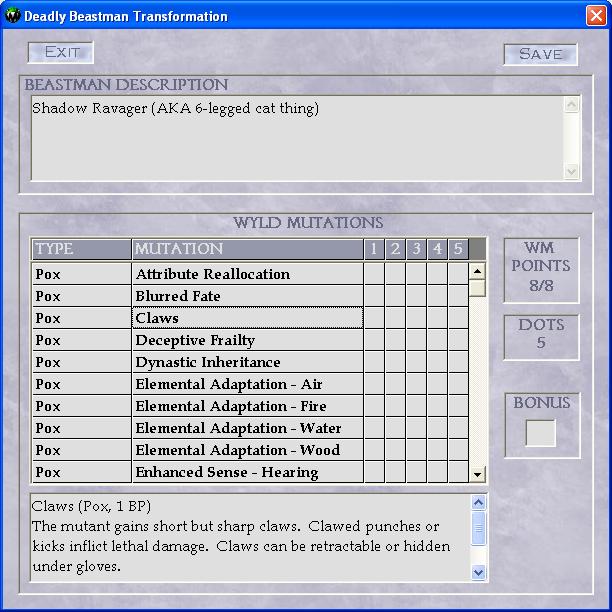Select Elemental Adaptation - Water mutation
Image resolution: width=612 pixels, height=612 pixels.
(248, 428)
